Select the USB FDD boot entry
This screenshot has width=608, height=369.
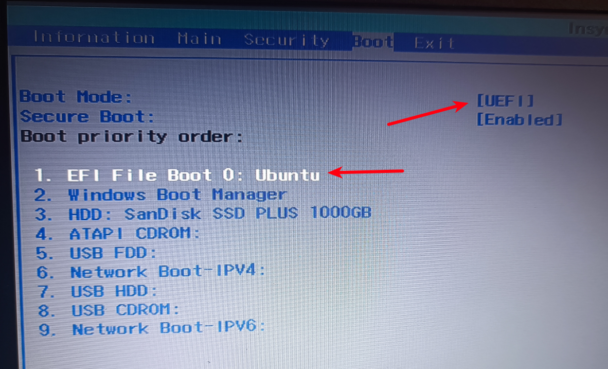pos(97,253)
